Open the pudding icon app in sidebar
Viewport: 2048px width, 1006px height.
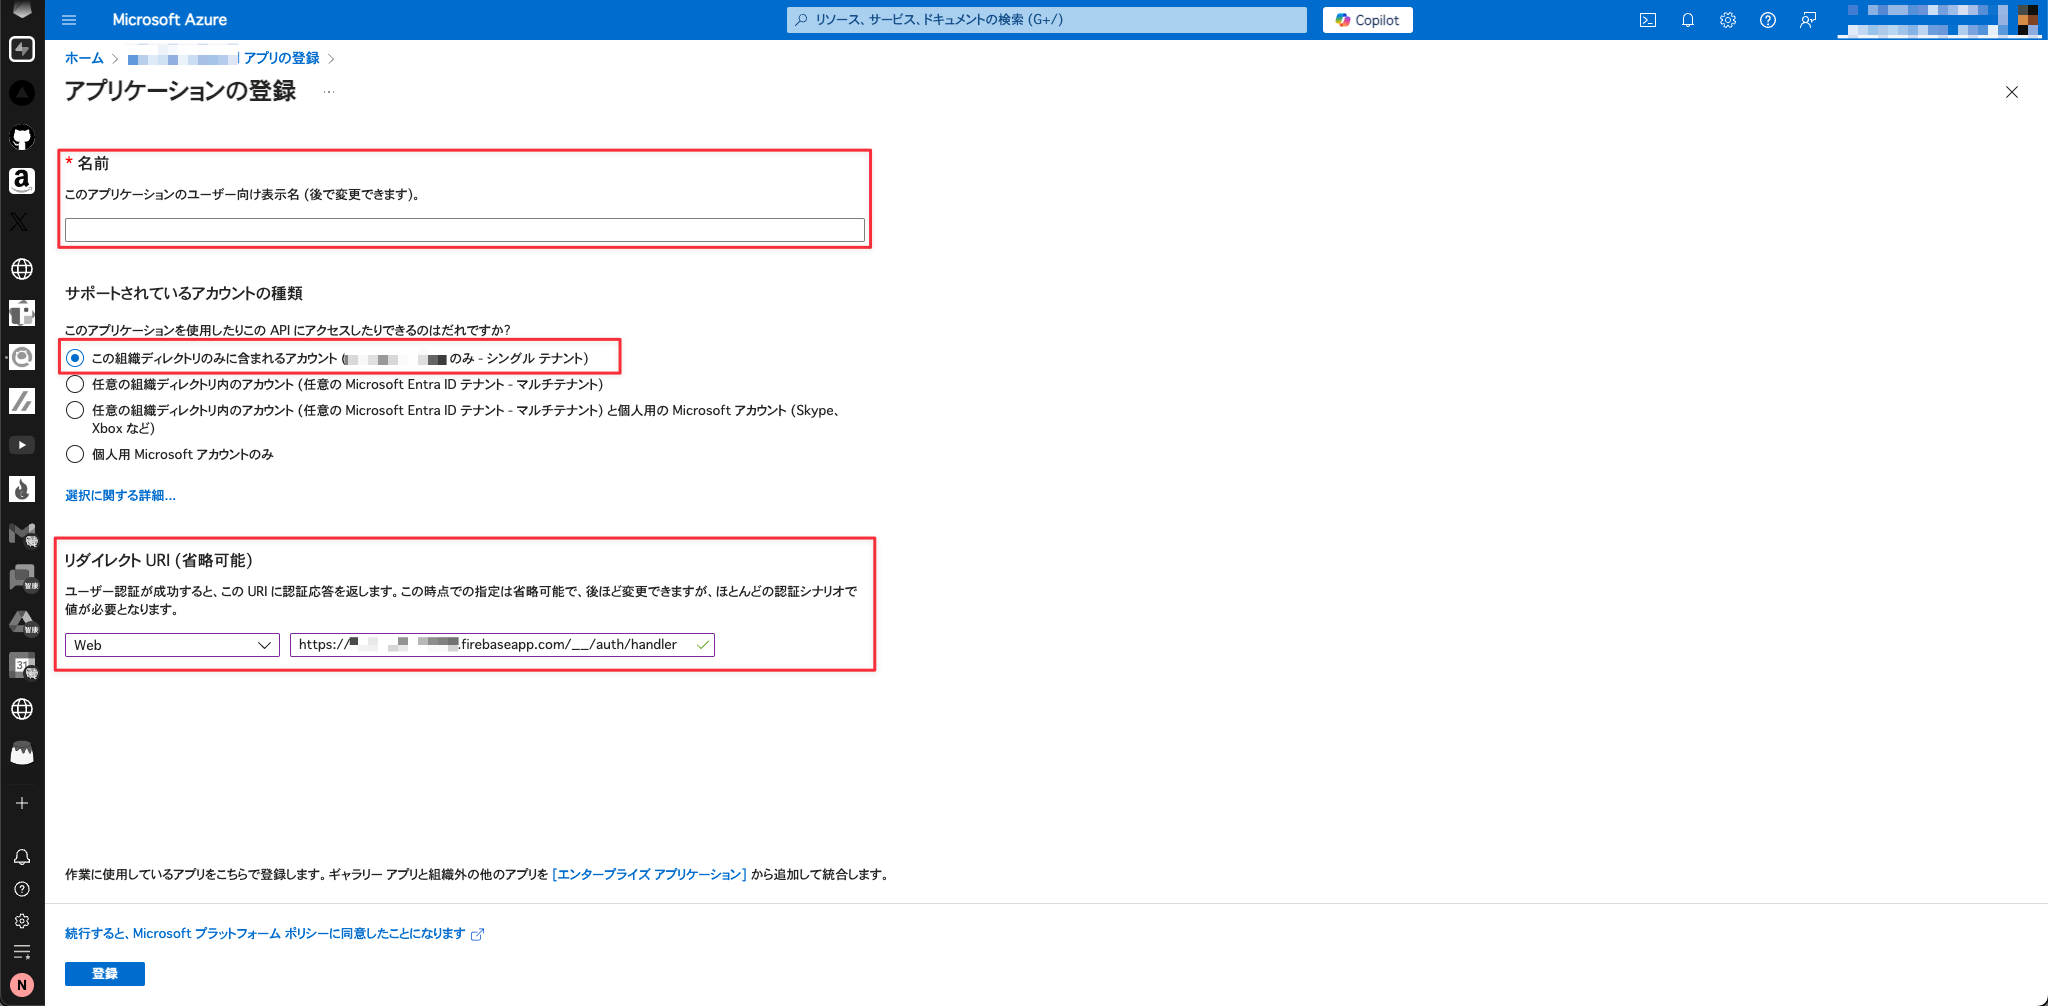[22, 753]
